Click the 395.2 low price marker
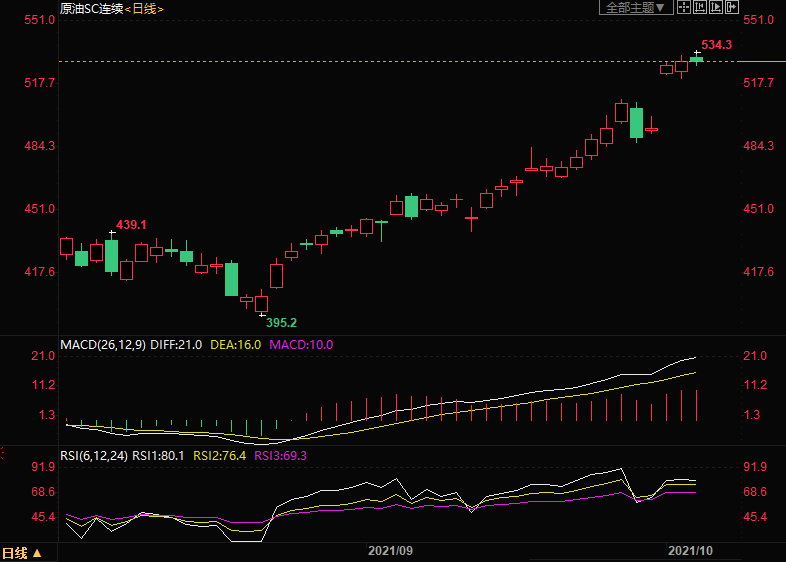The width and height of the screenshot is (786, 562). [x=279, y=323]
